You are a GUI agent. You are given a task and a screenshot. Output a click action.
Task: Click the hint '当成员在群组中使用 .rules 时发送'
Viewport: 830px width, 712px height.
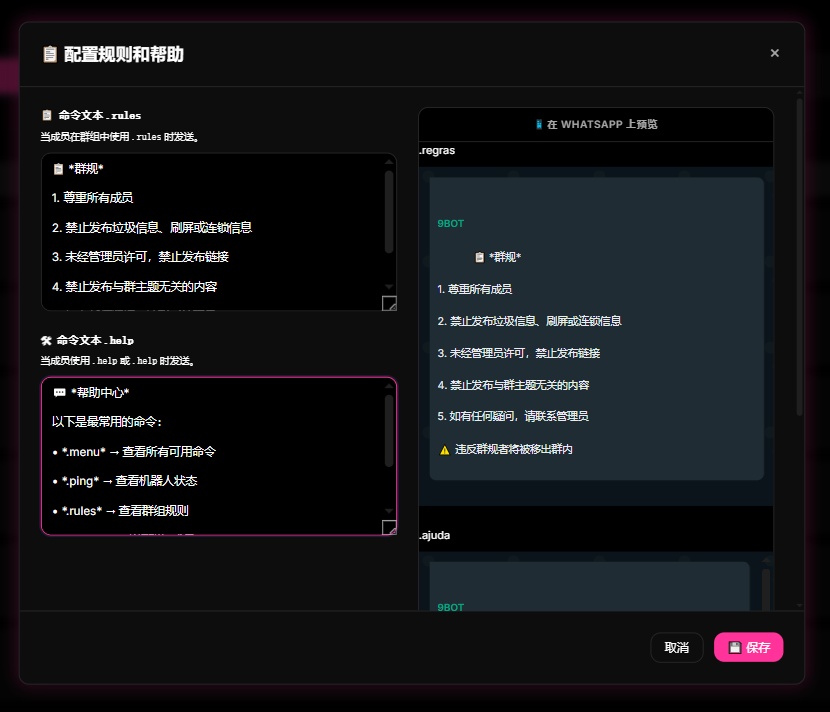[x=120, y=137]
